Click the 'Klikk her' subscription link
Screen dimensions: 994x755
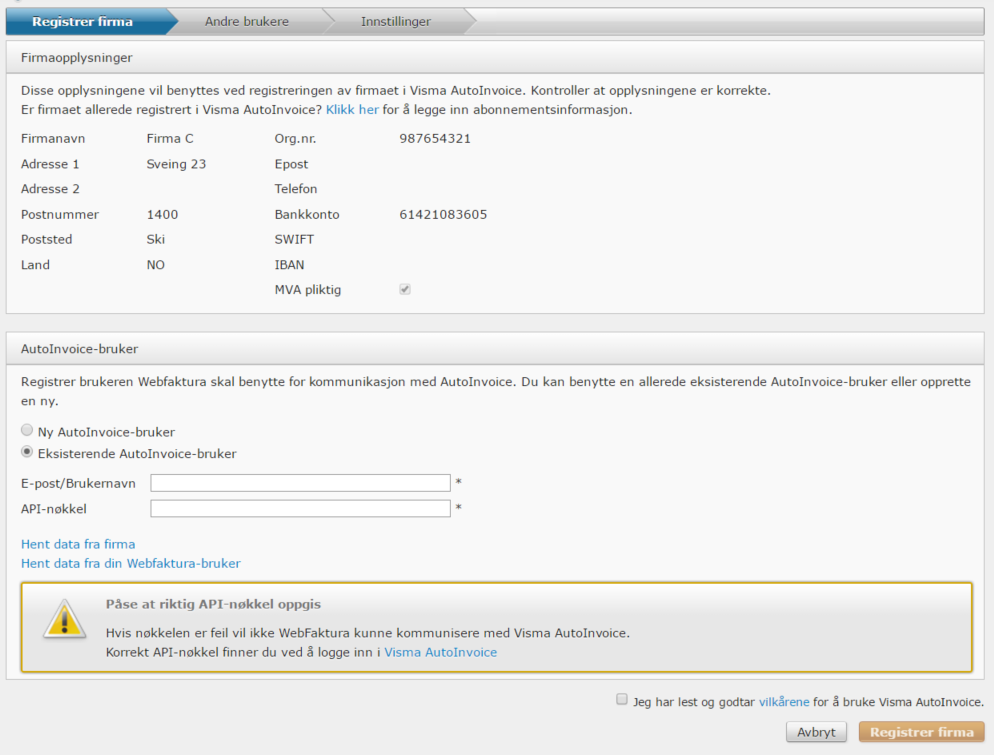(352, 110)
